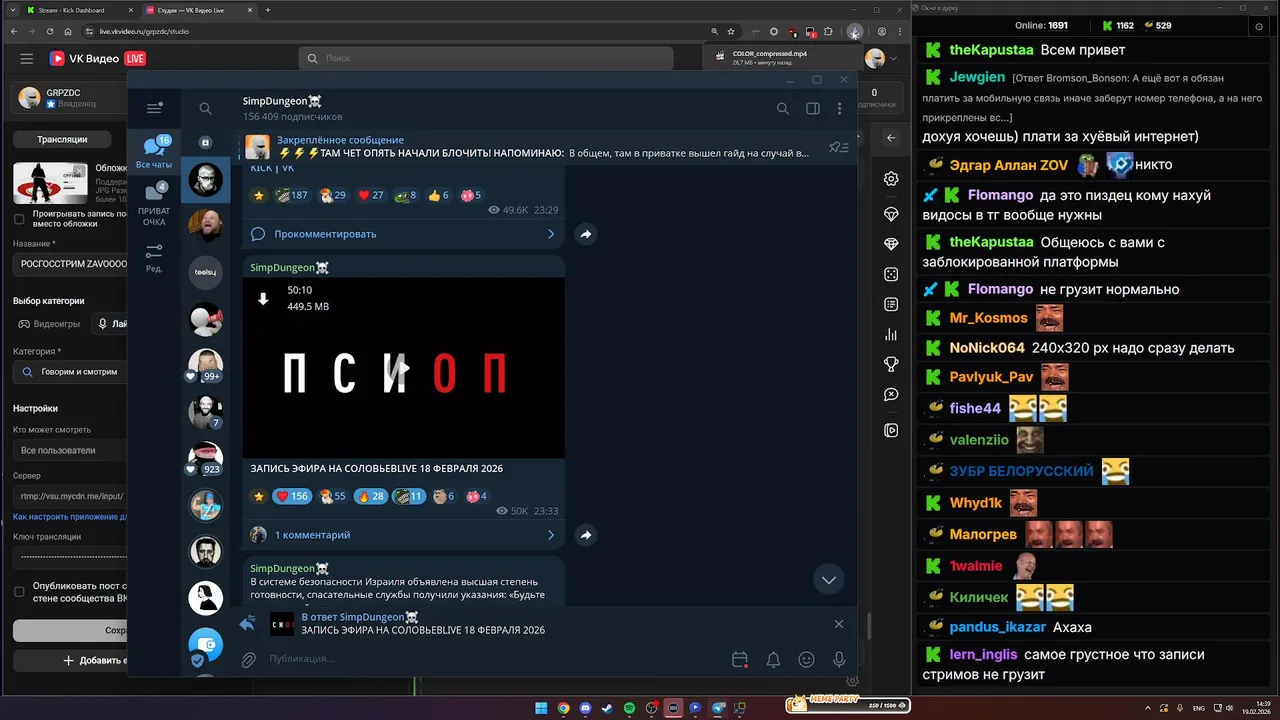Click the VK Видео LIVE logo

(x=98, y=59)
